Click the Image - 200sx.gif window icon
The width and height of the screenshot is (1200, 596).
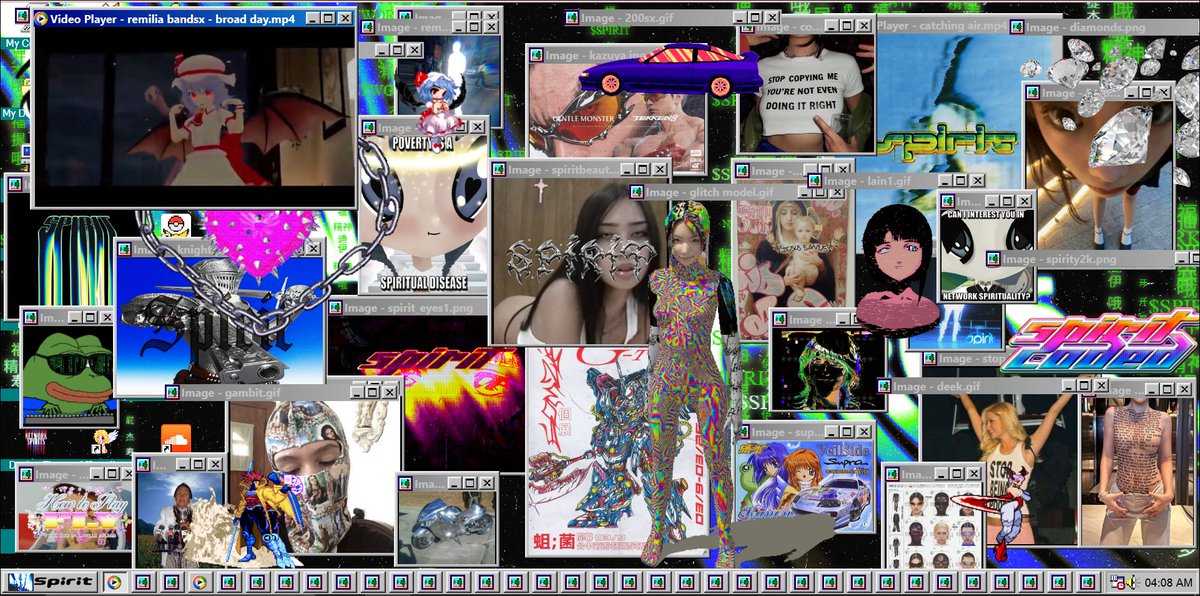pyautogui.click(x=572, y=17)
